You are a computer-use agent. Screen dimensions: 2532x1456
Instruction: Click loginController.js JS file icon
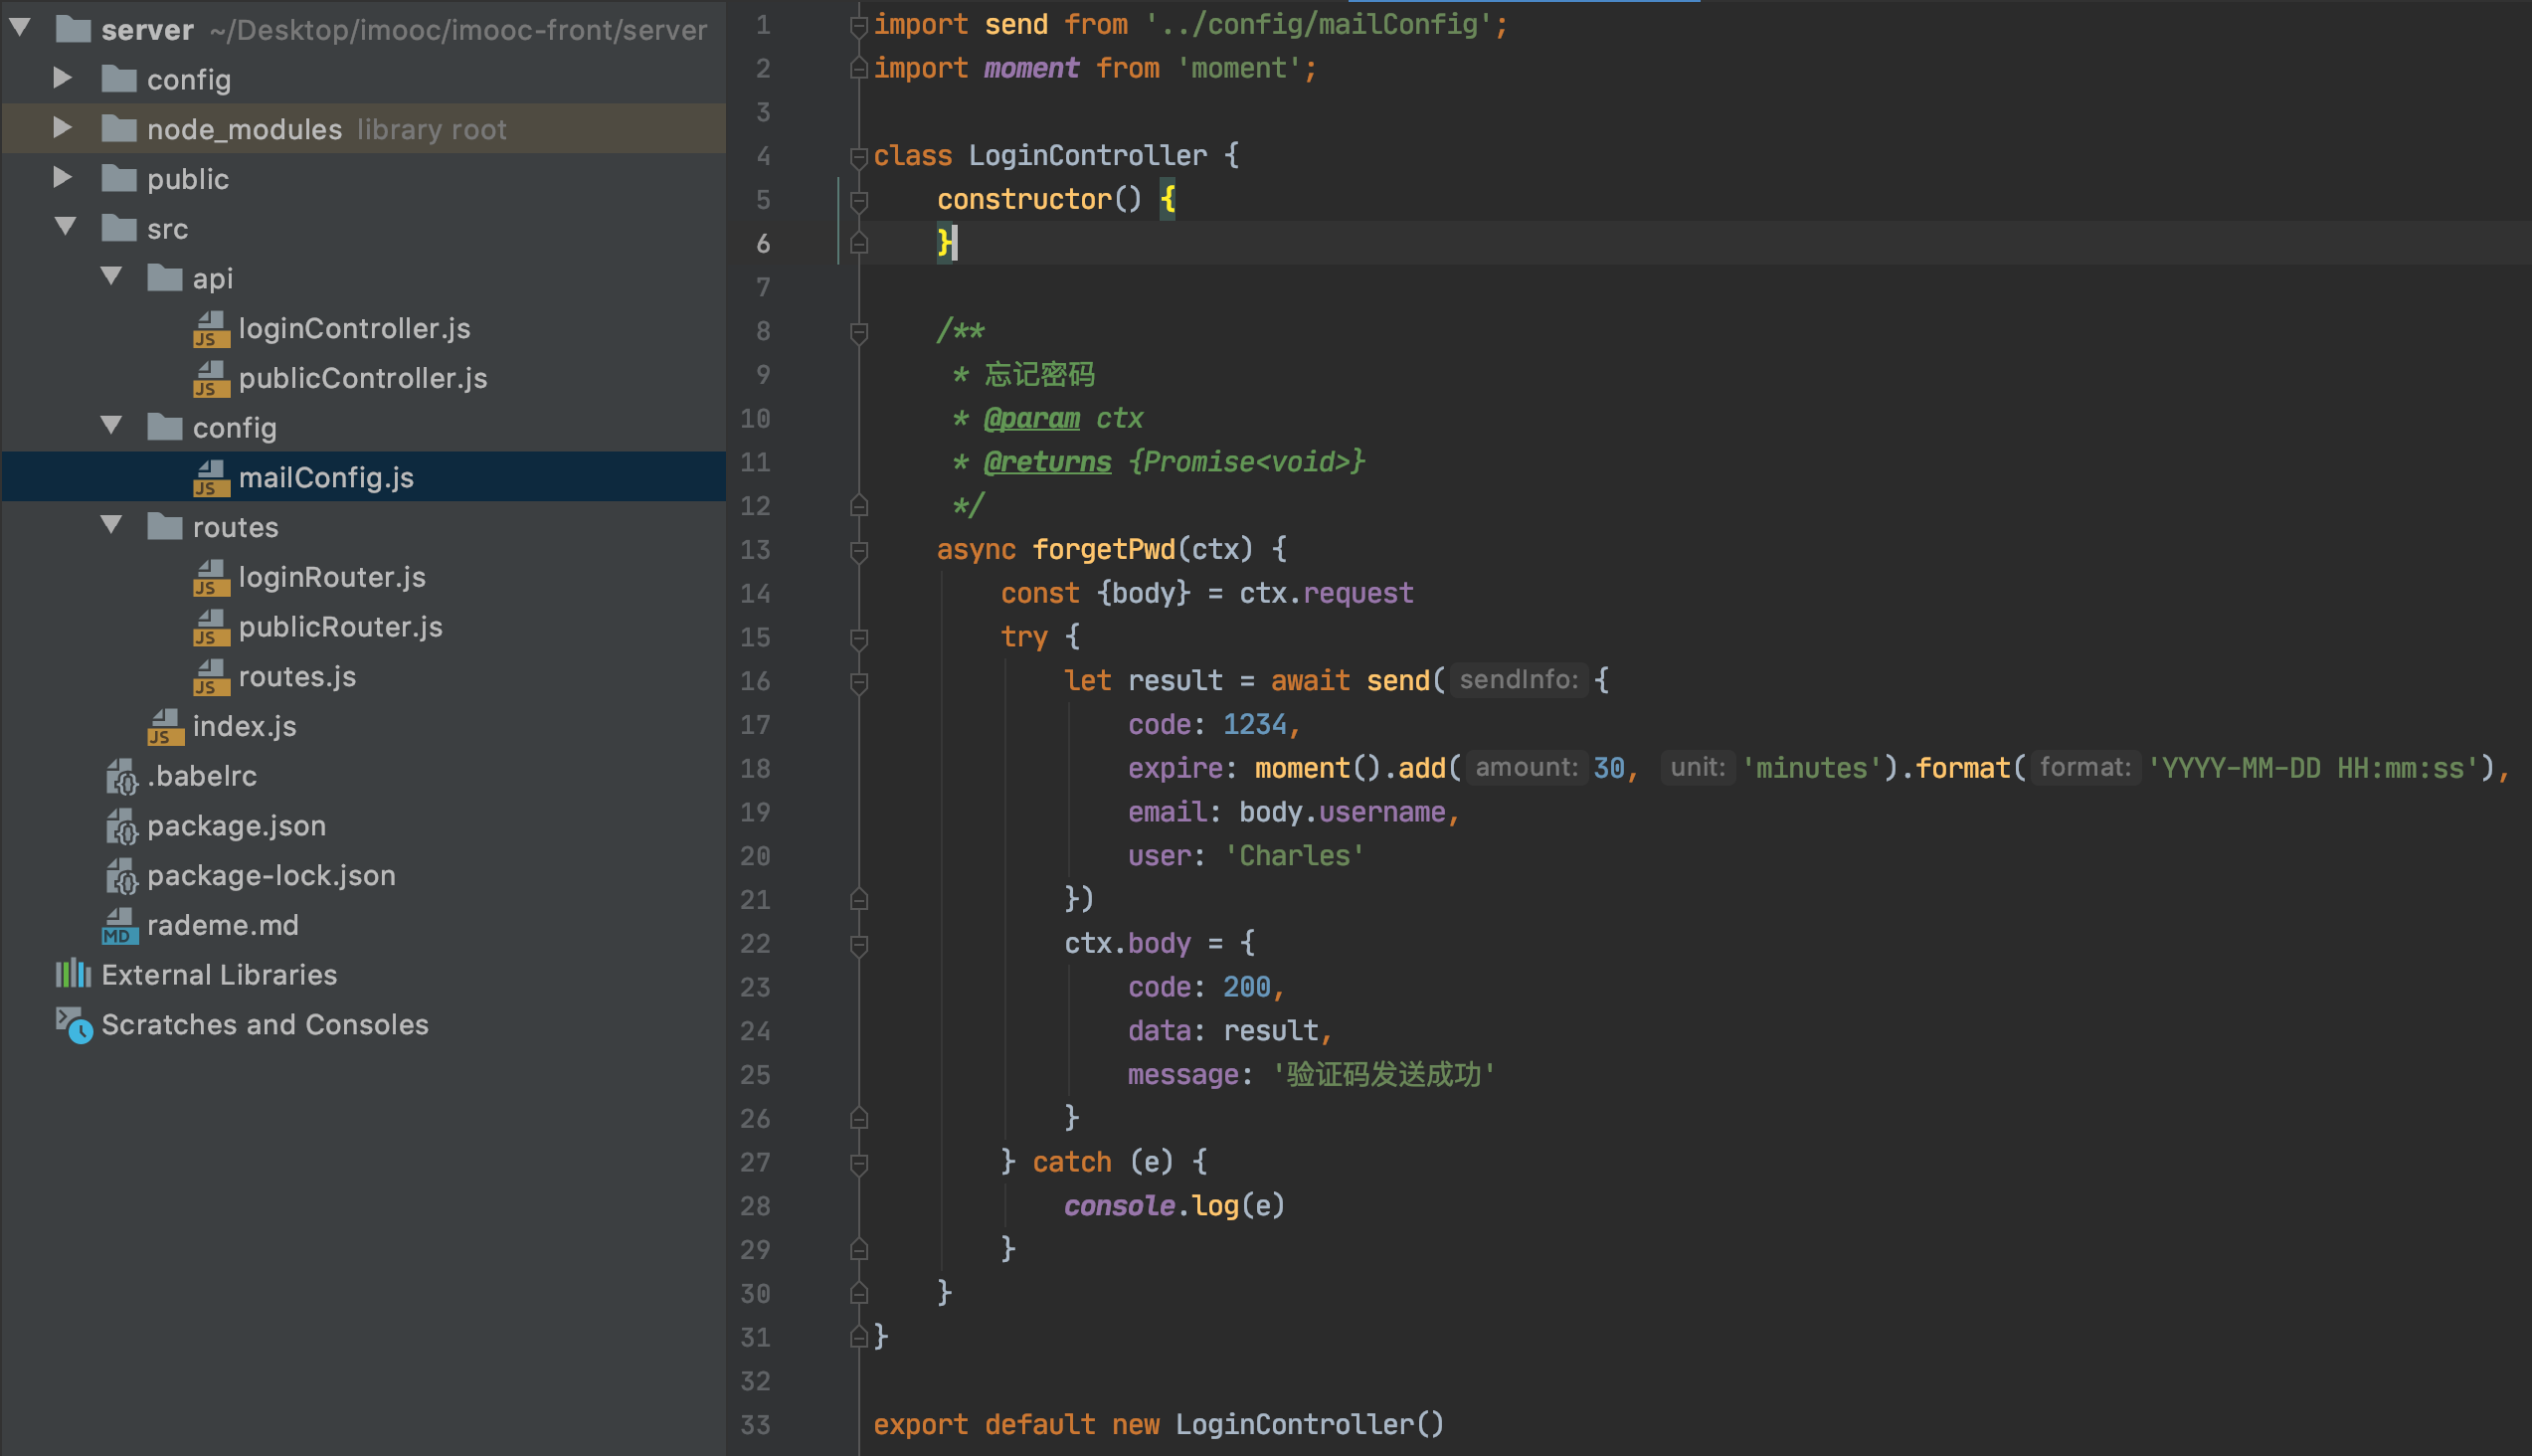pos(211,329)
